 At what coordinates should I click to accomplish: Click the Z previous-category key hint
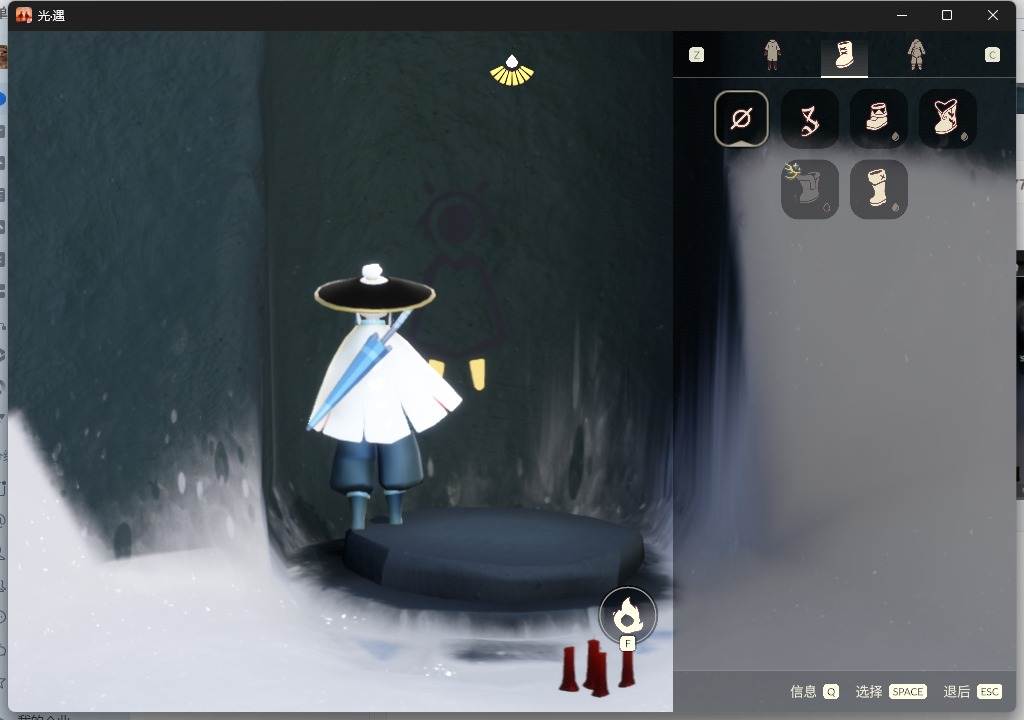(x=697, y=55)
